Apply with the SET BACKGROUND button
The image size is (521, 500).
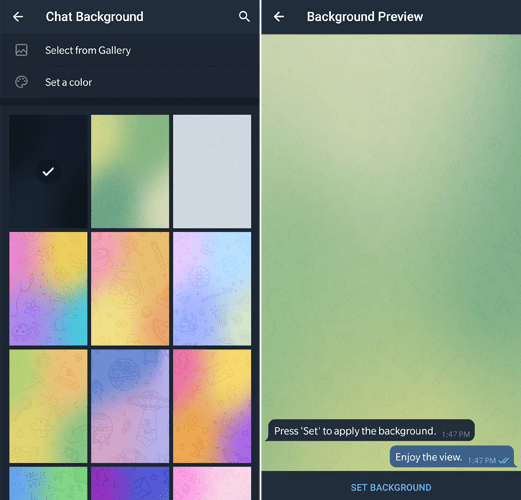391,487
